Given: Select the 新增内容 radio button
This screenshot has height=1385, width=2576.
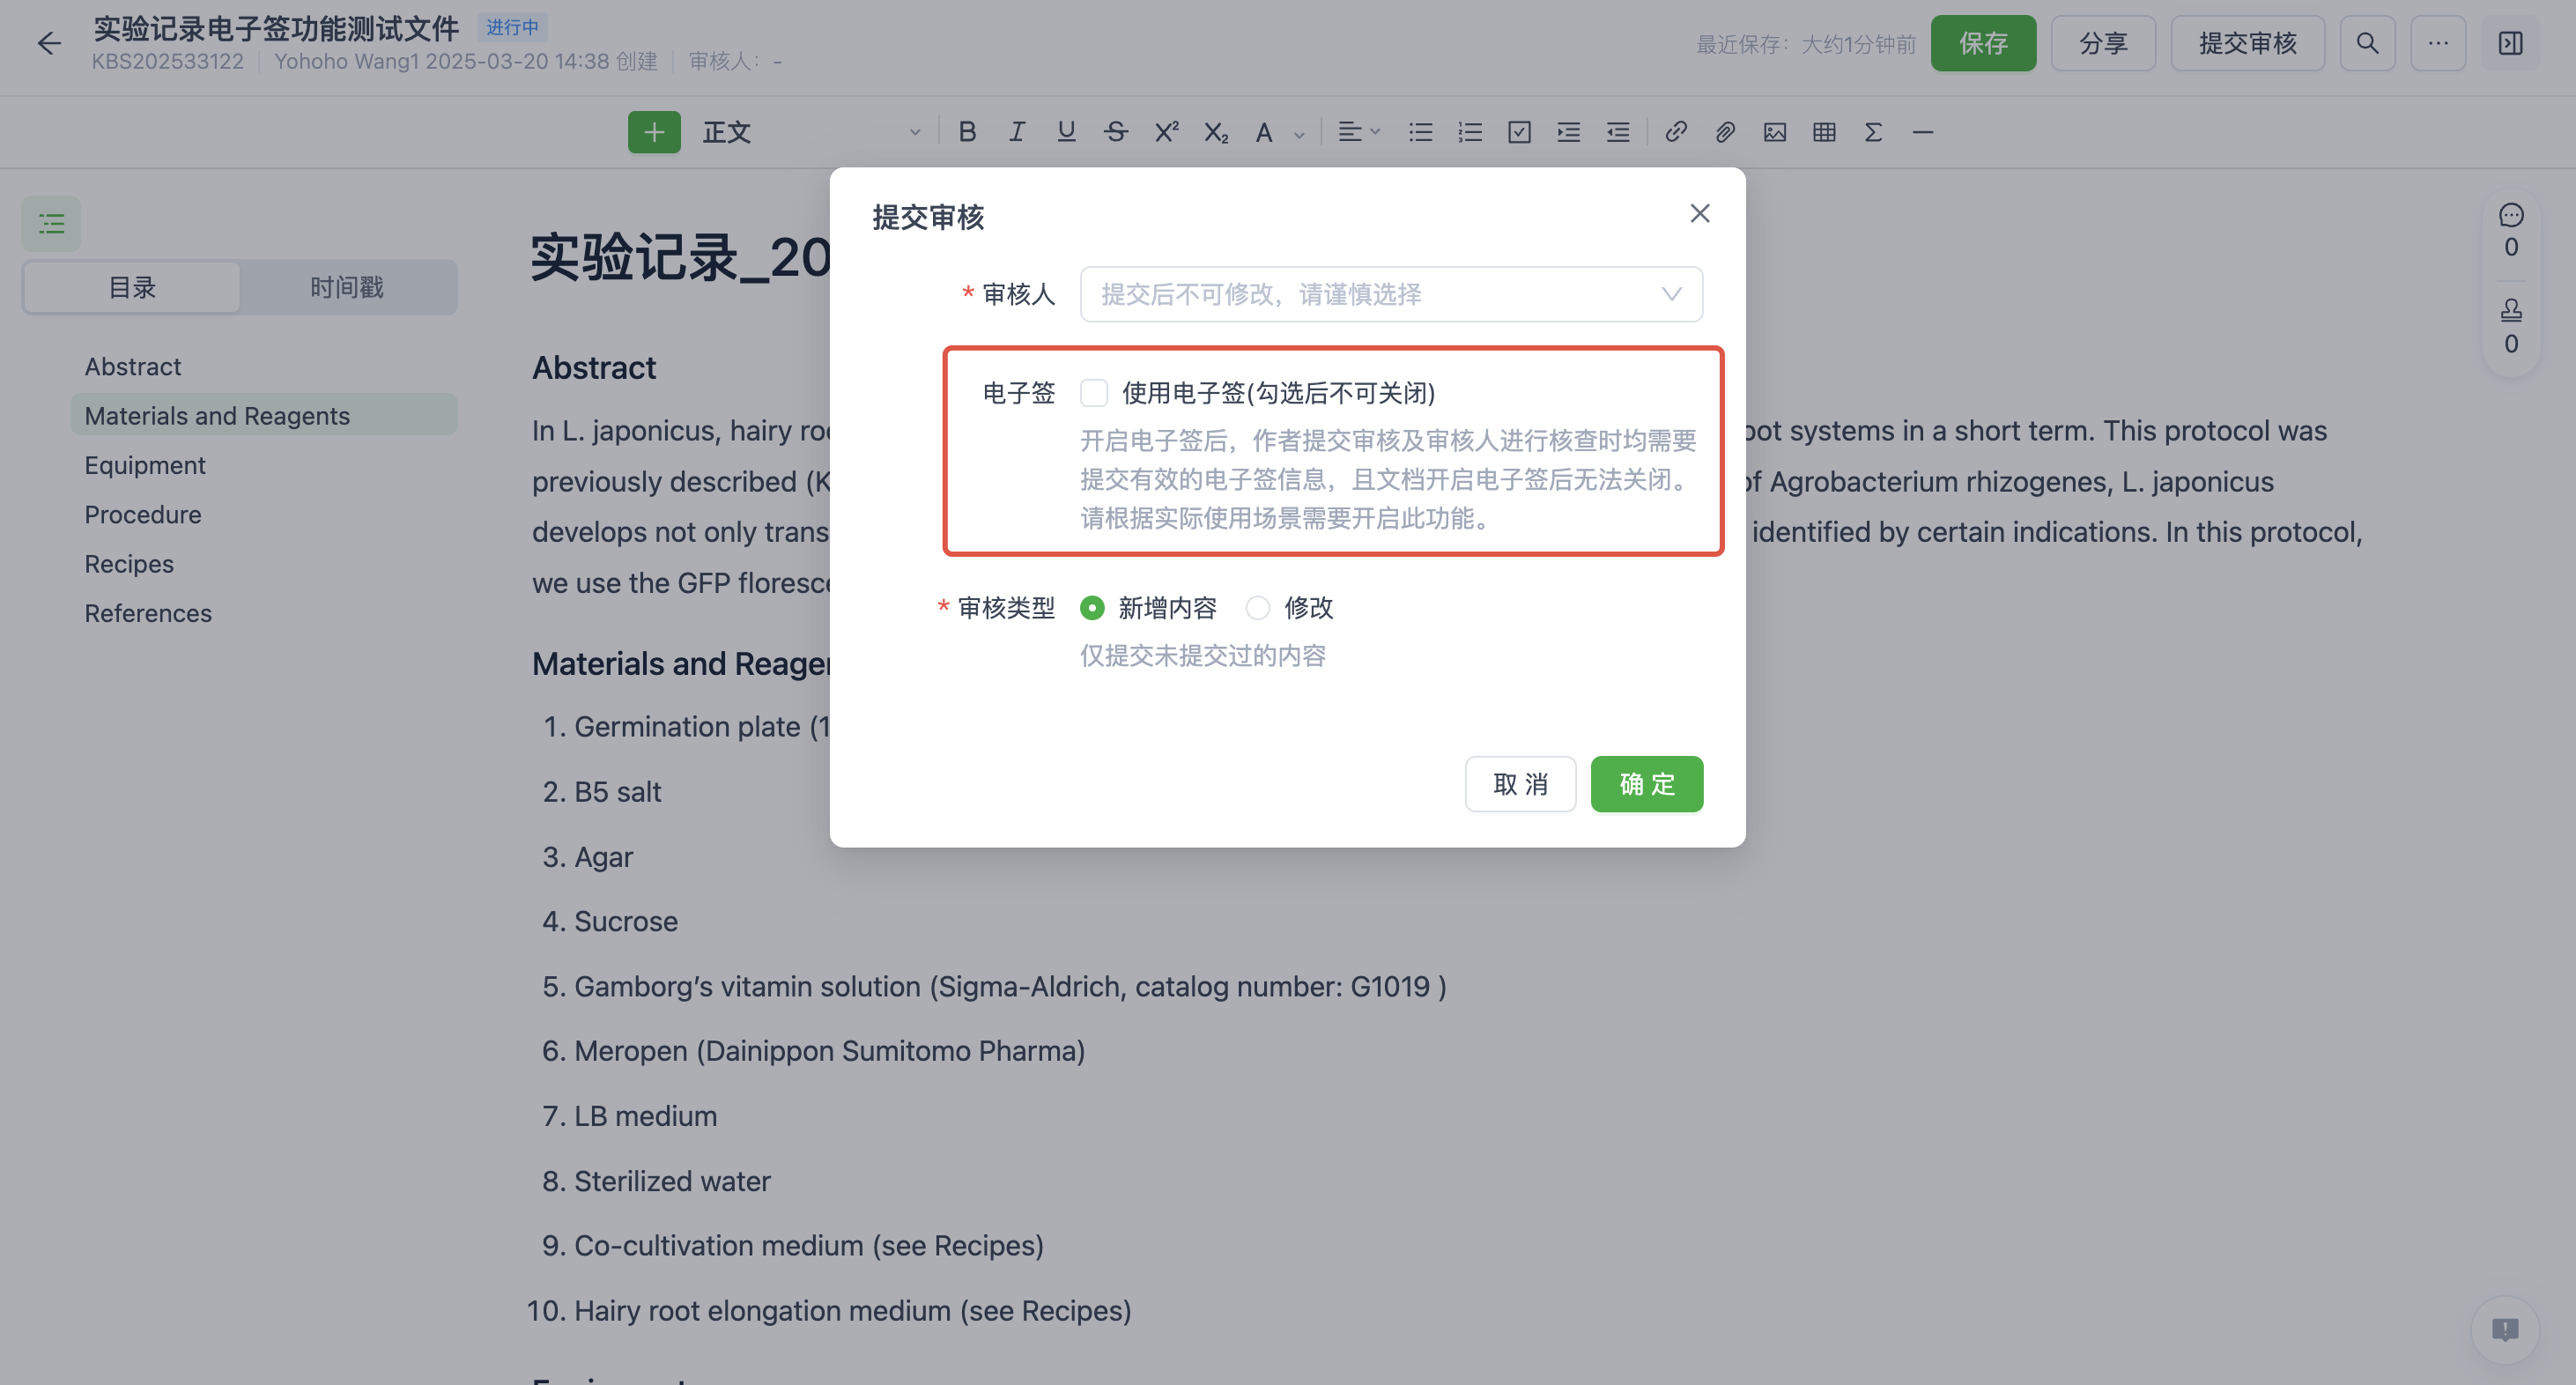Looking at the screenshot, I should [x=1092, y=608].
